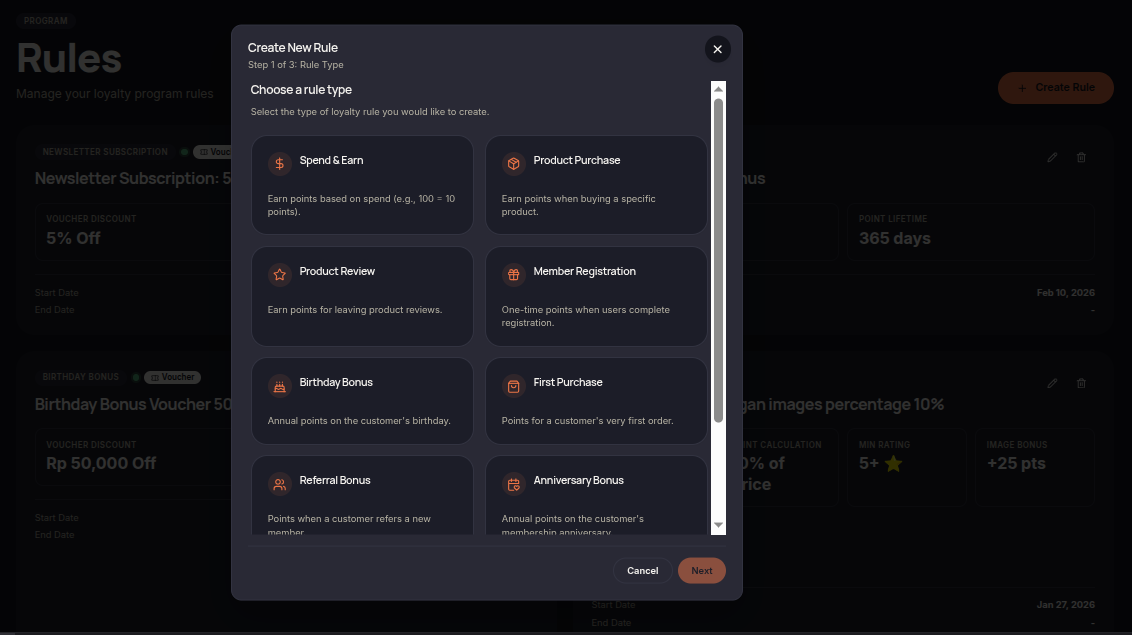This screenshot has height=635, width=1132.
Task: Click the Voucher badge beside Birthday Bonus
Action: 173,377
